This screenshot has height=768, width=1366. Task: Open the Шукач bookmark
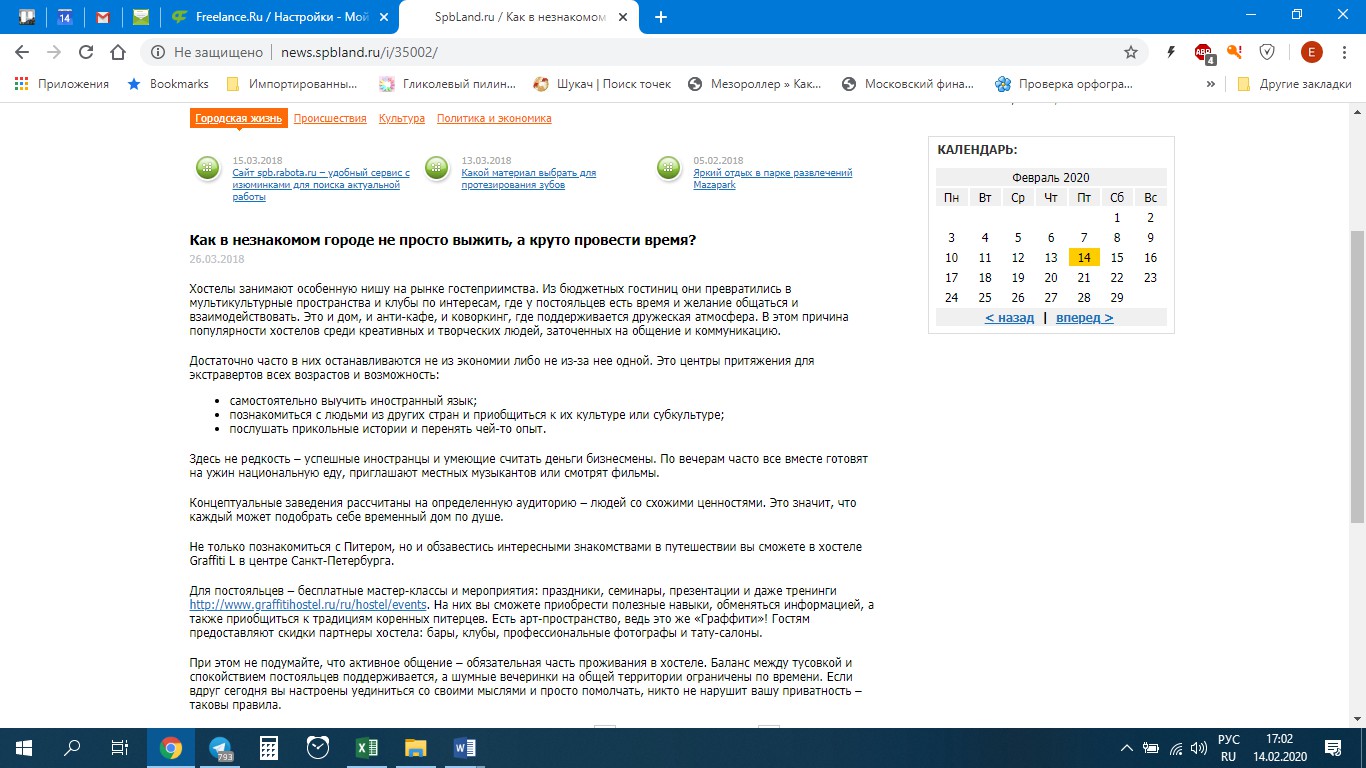coord(602,84)
